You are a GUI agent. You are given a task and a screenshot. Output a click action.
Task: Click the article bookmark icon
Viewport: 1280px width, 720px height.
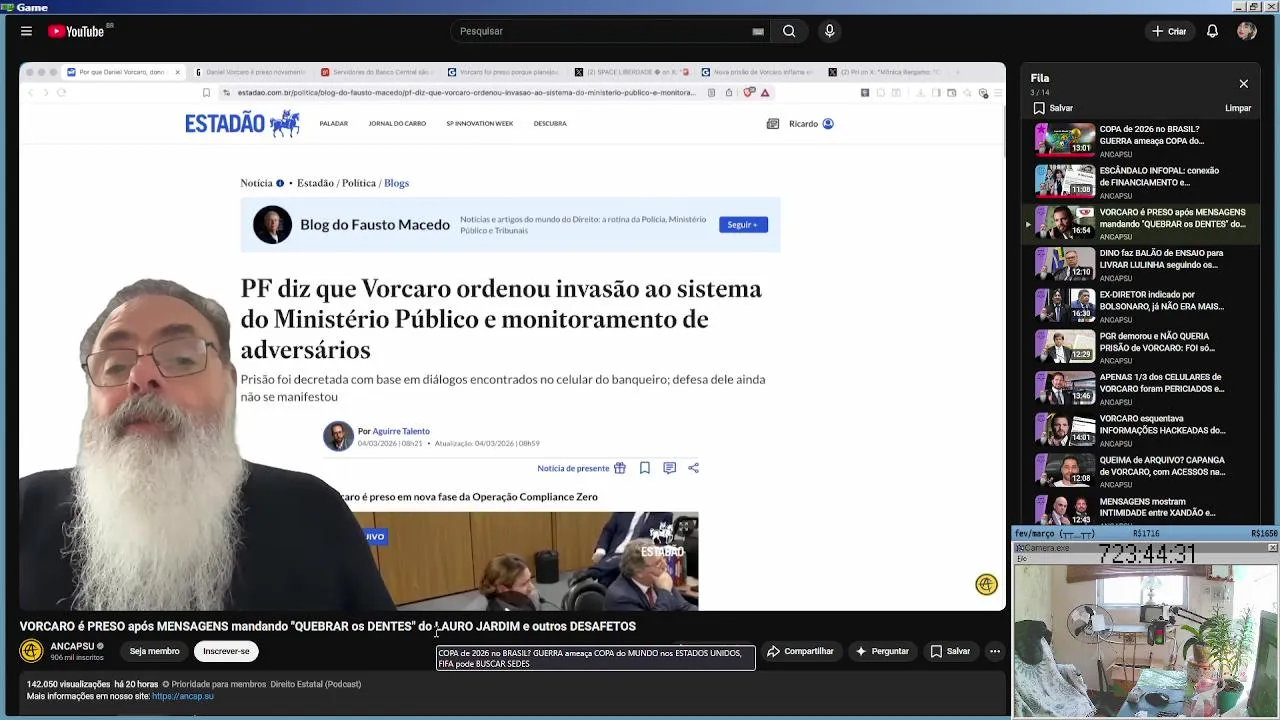645,468
